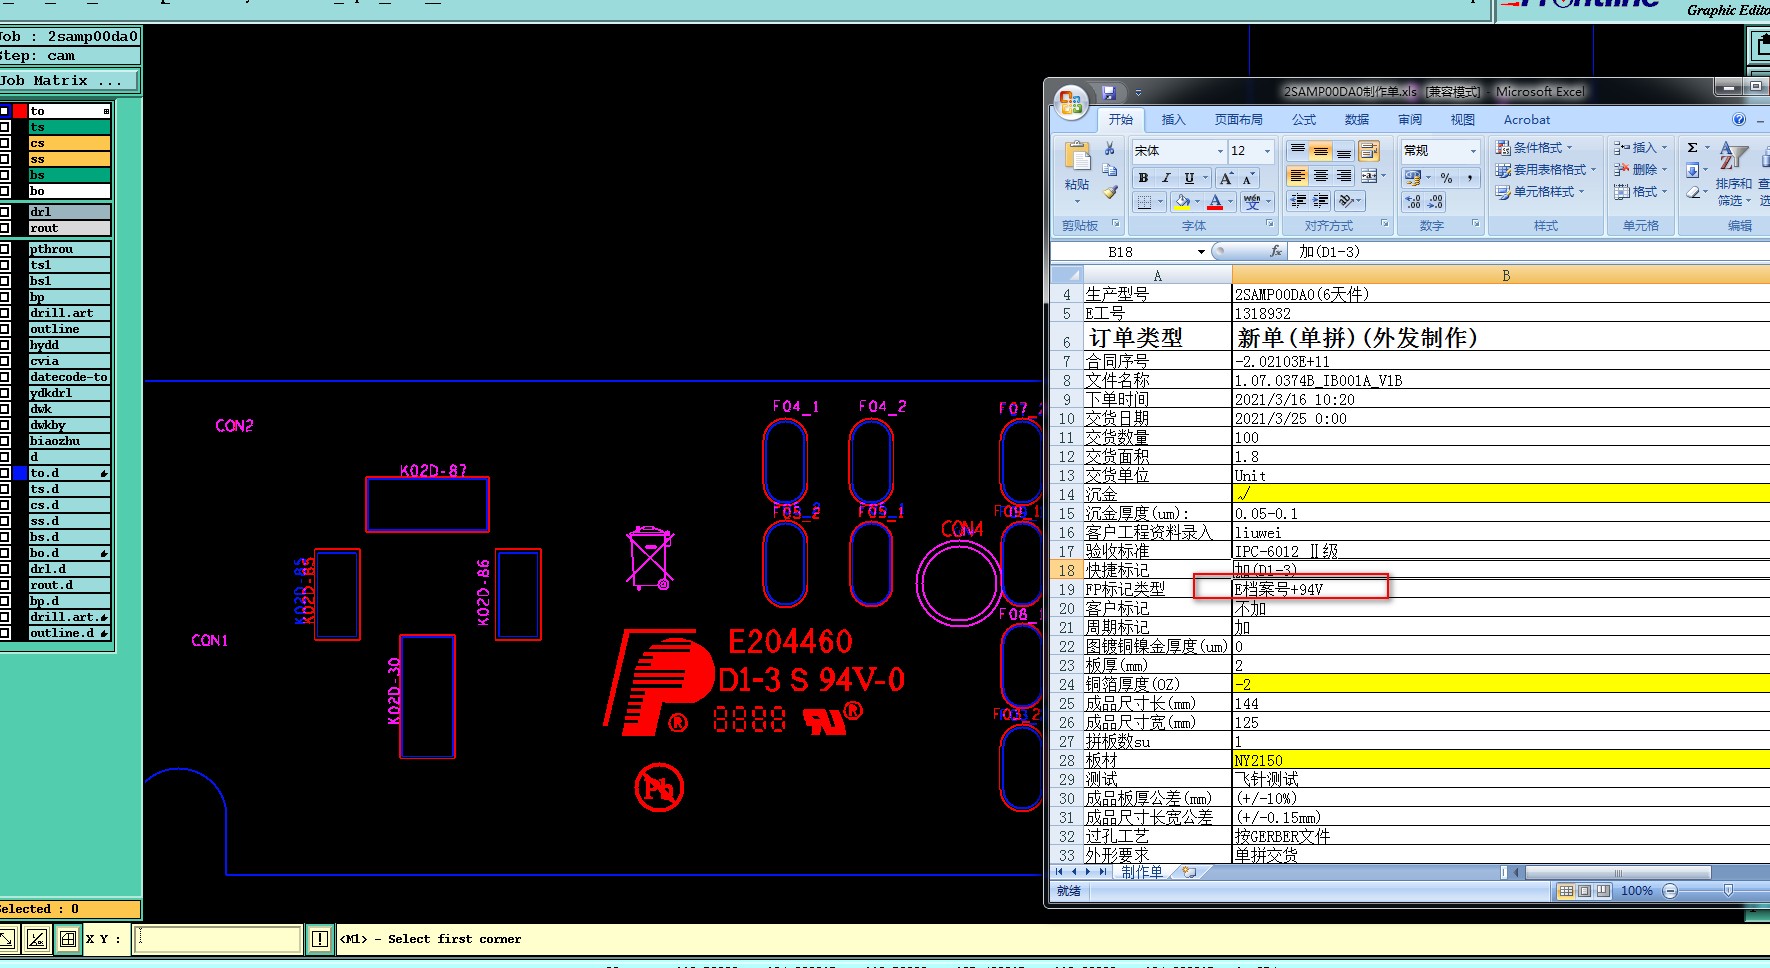The image size is (1770, 968).
Task: Click the Bold formatting icon
Action: tap(1143, 178)
